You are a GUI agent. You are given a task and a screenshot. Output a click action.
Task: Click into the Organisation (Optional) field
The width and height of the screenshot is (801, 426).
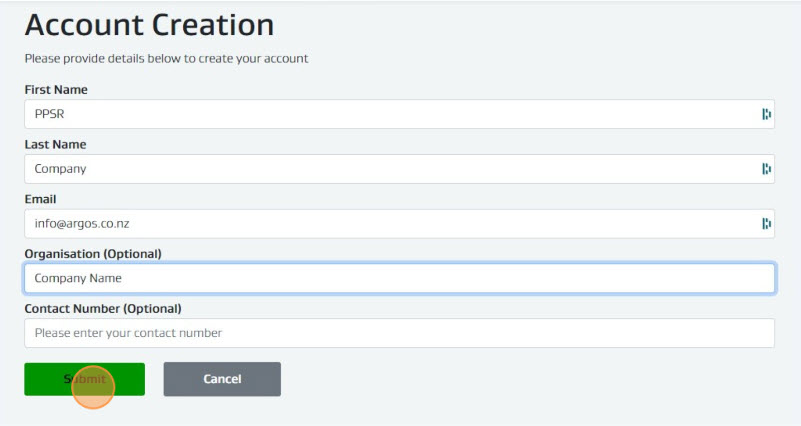pyautogui.click(x=399, y=278)
